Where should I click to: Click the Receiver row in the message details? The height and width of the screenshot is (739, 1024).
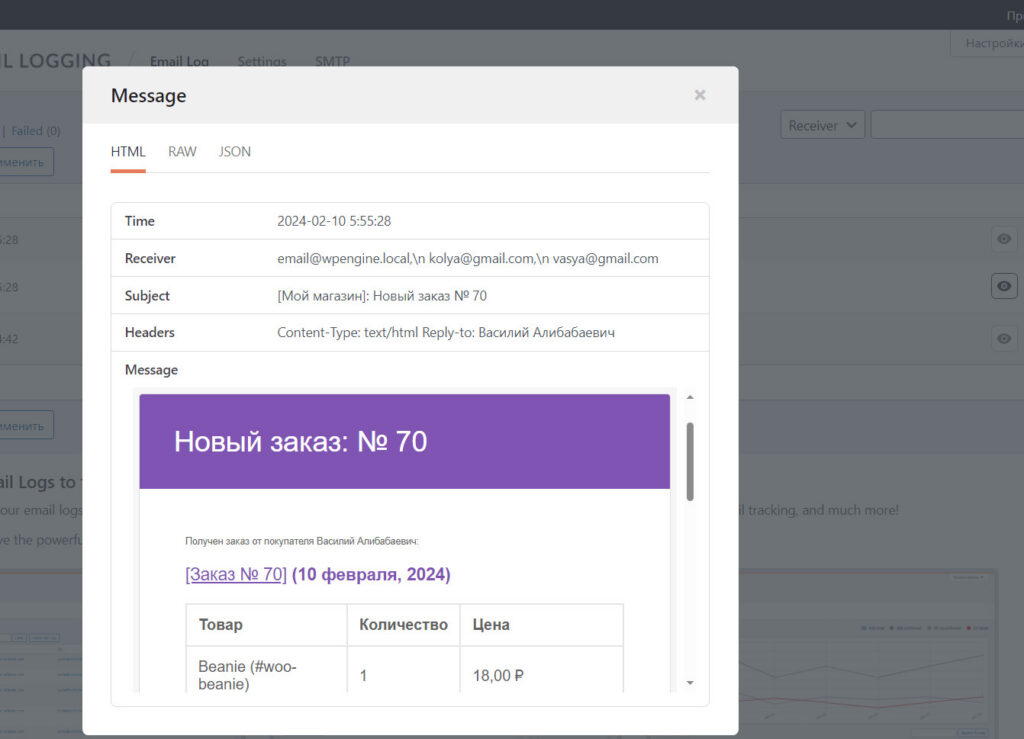[x=400, y=258]
